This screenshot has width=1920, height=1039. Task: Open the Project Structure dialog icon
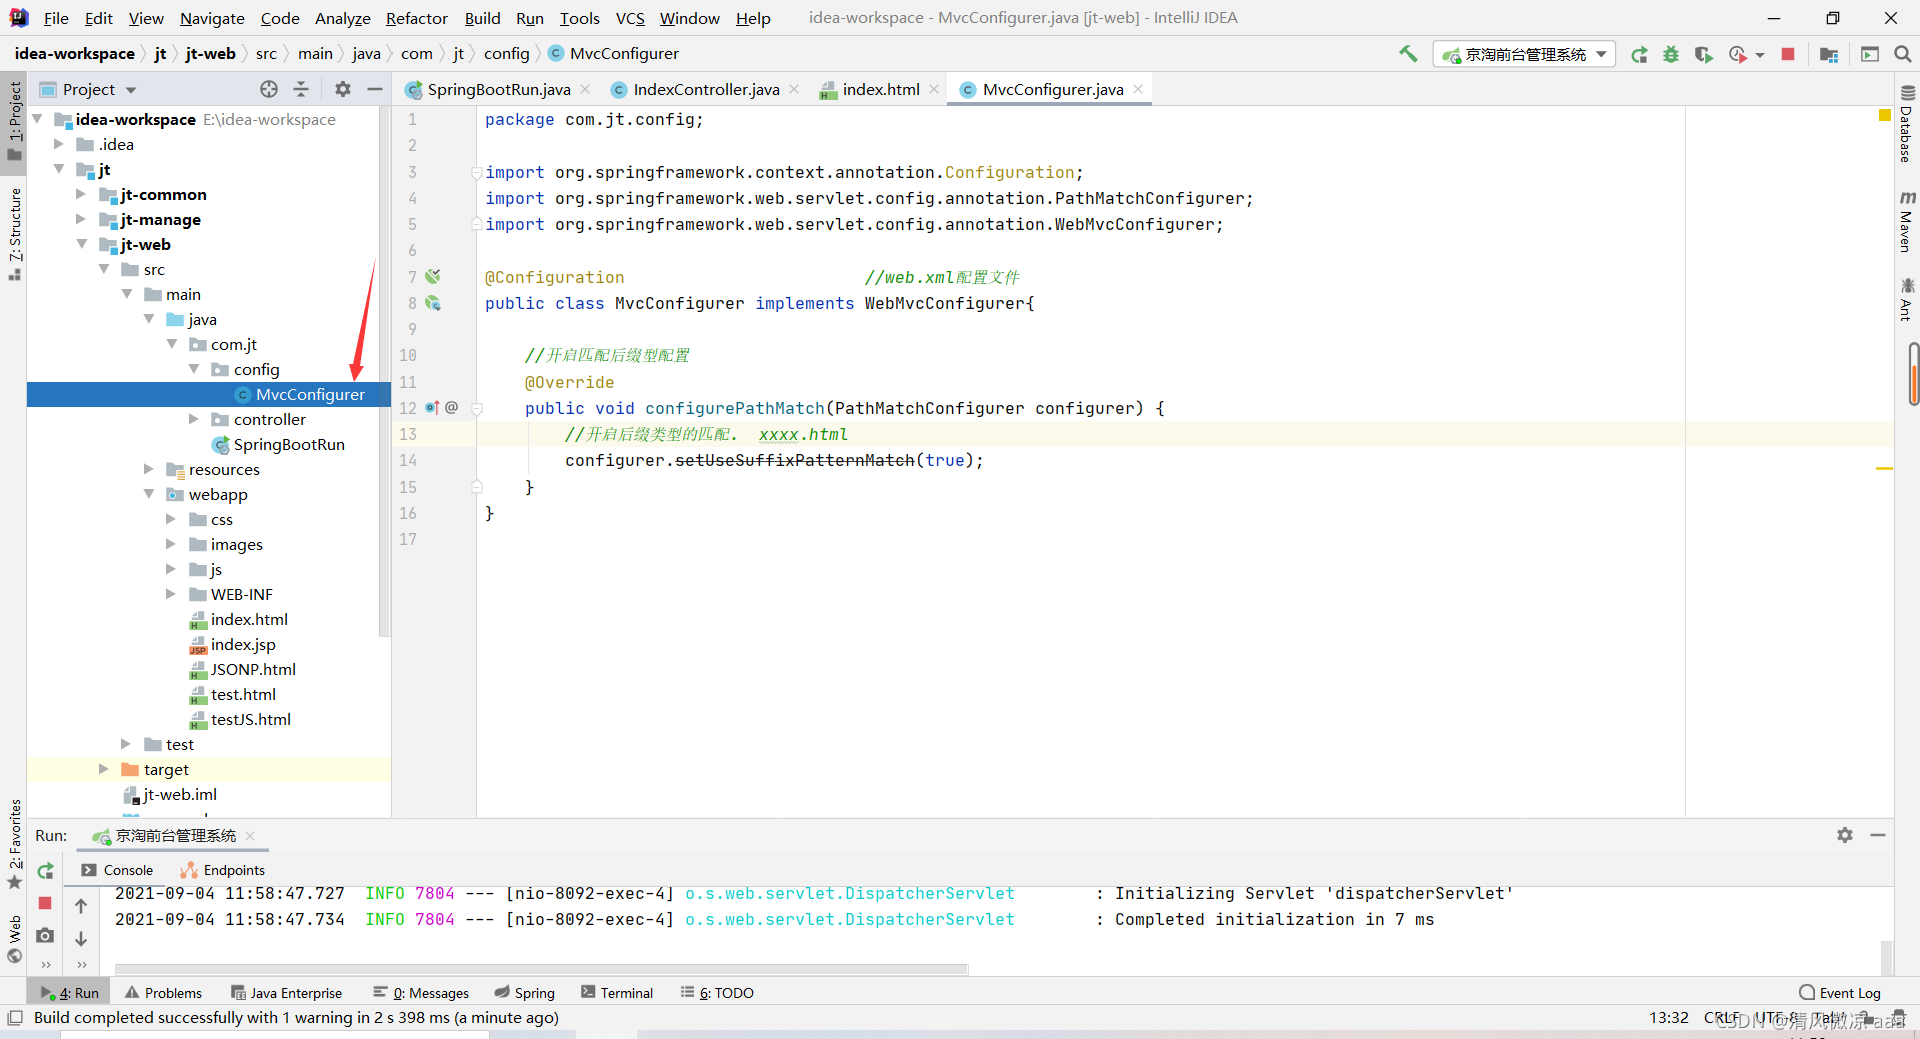click(x=1829, y=54)
